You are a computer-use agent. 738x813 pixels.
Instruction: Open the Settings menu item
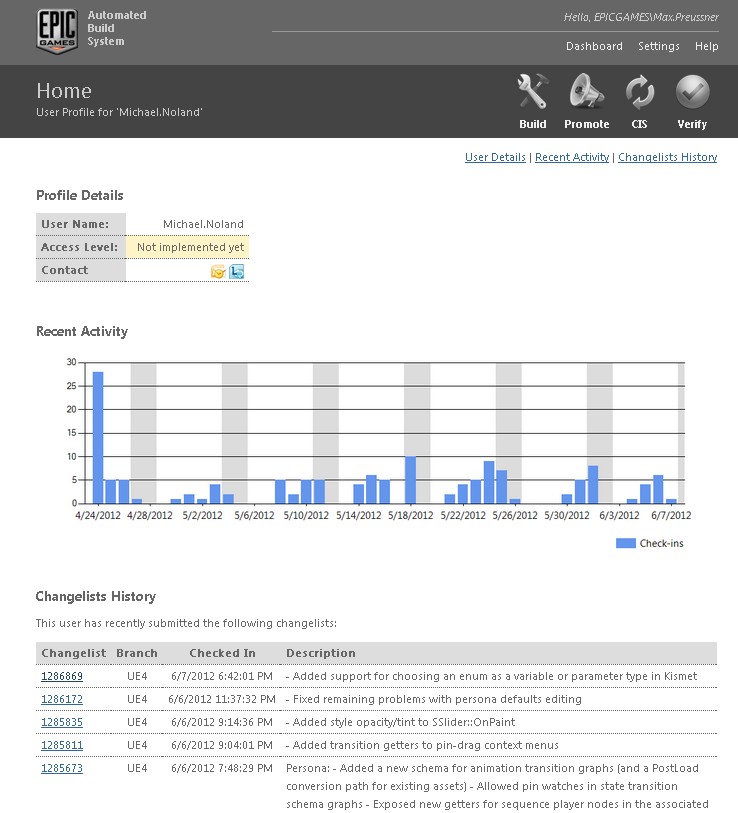click(659, 46)
